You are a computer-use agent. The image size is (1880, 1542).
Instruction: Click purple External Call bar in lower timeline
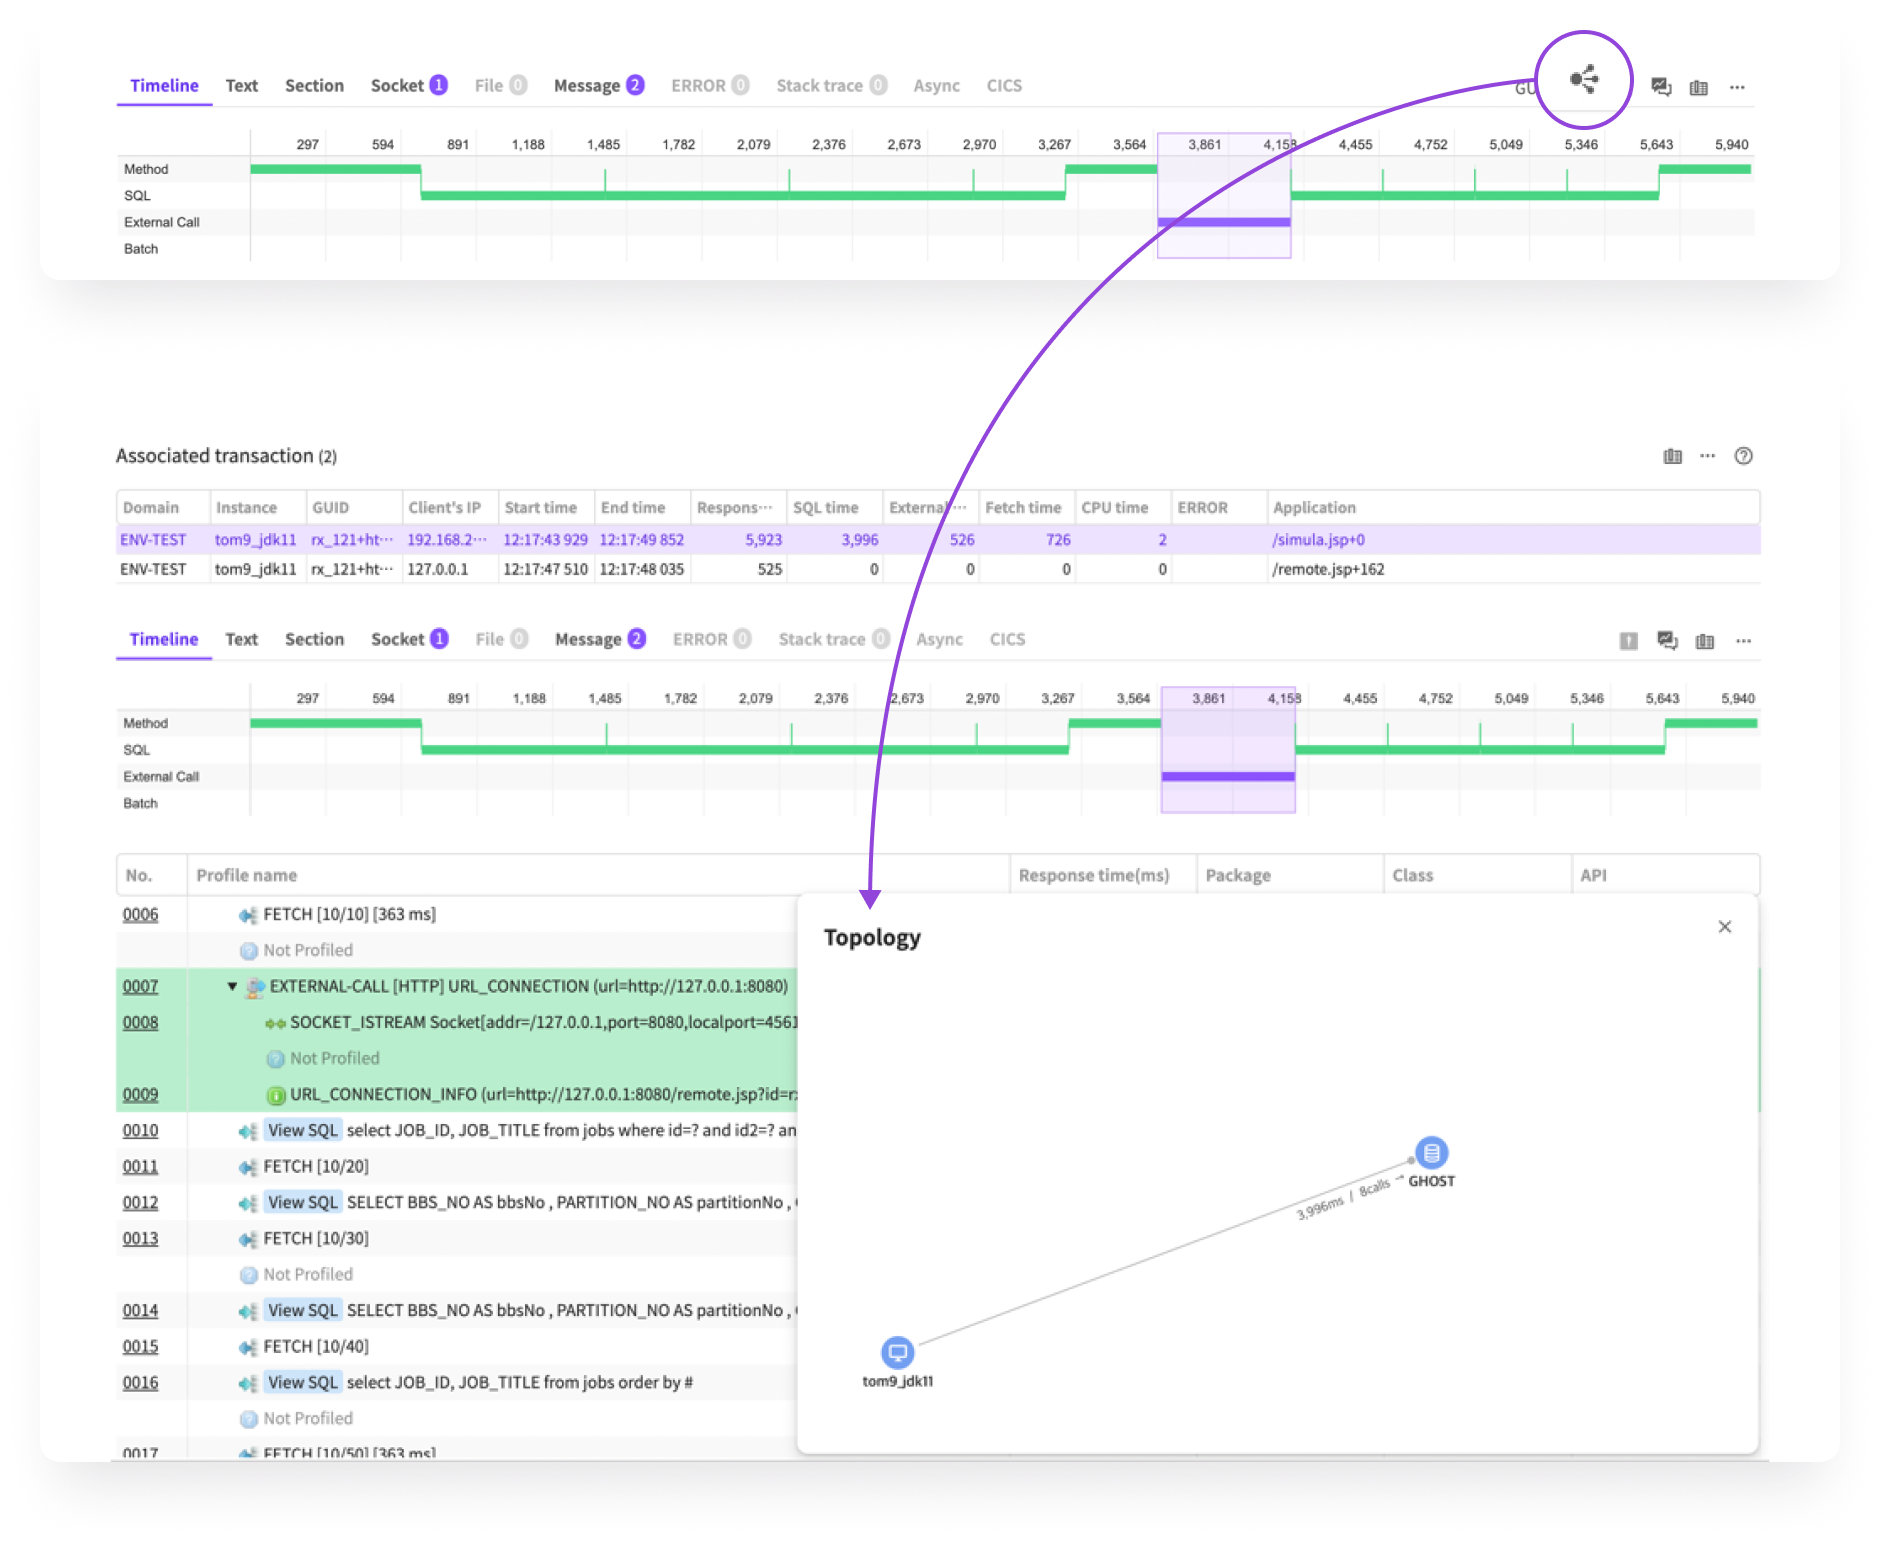[1227, 776]
